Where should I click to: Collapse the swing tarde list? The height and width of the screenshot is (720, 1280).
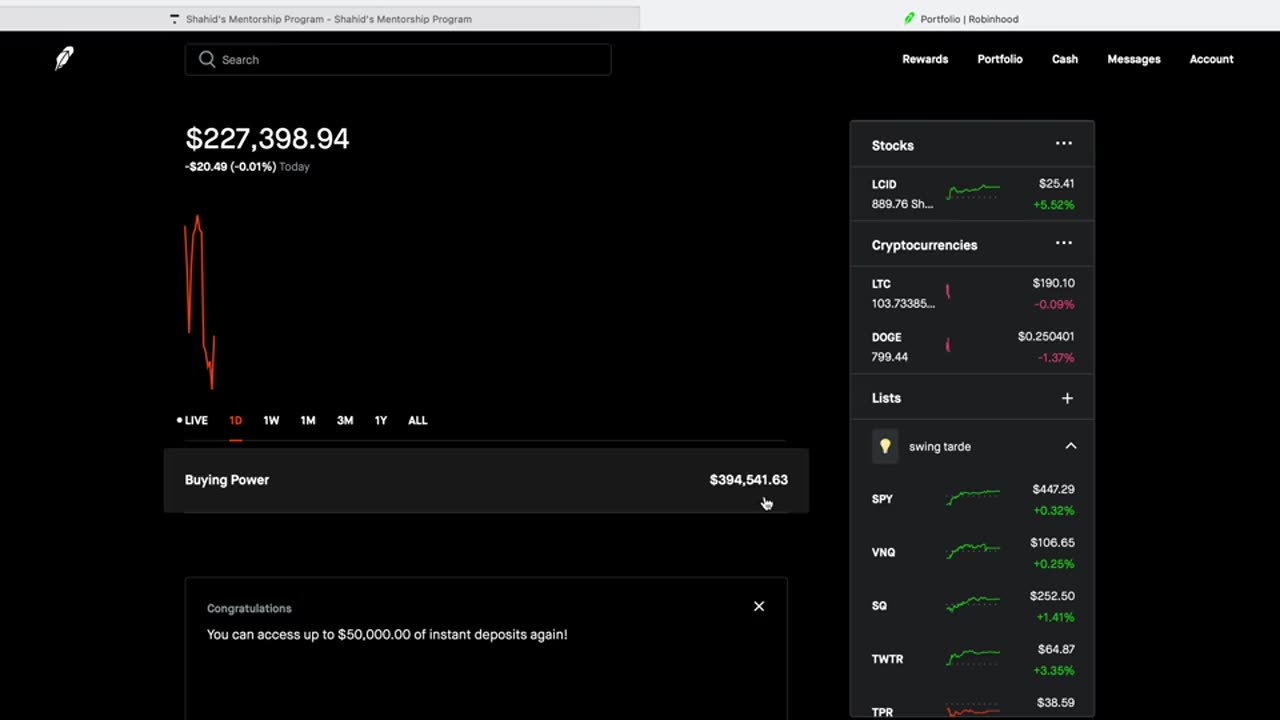pos(1071,446)
